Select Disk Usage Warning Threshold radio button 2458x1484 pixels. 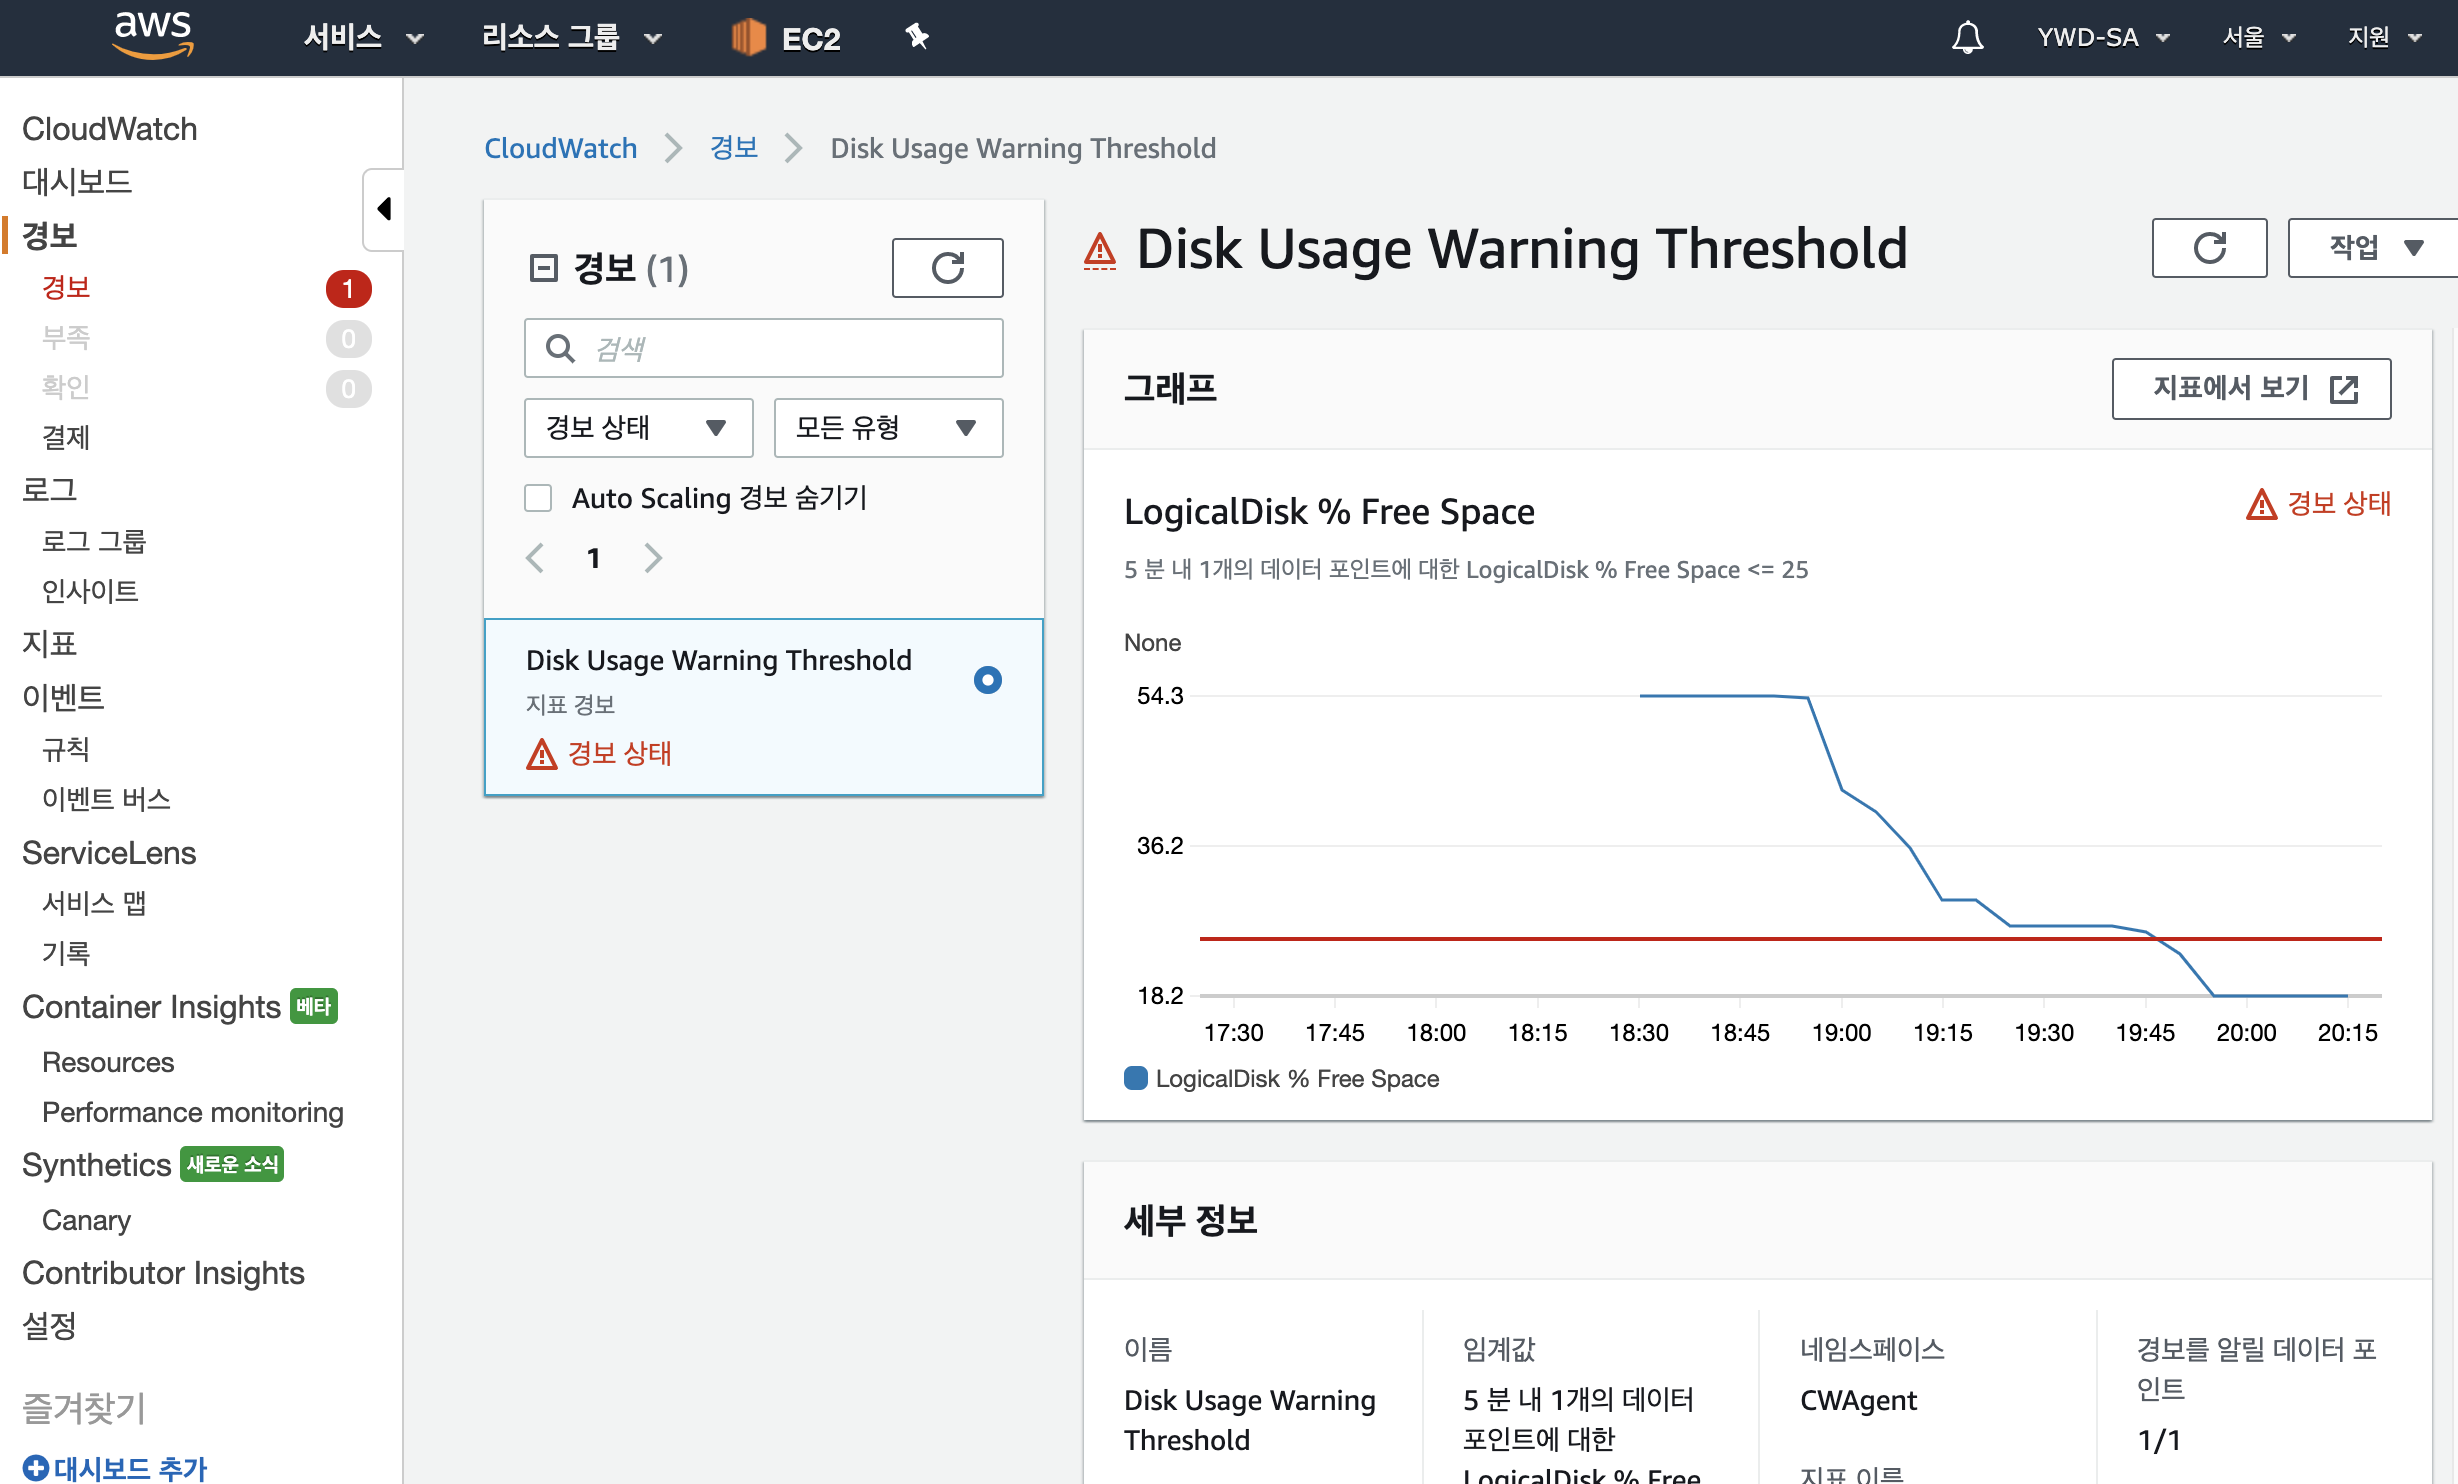tap(986, 680)
